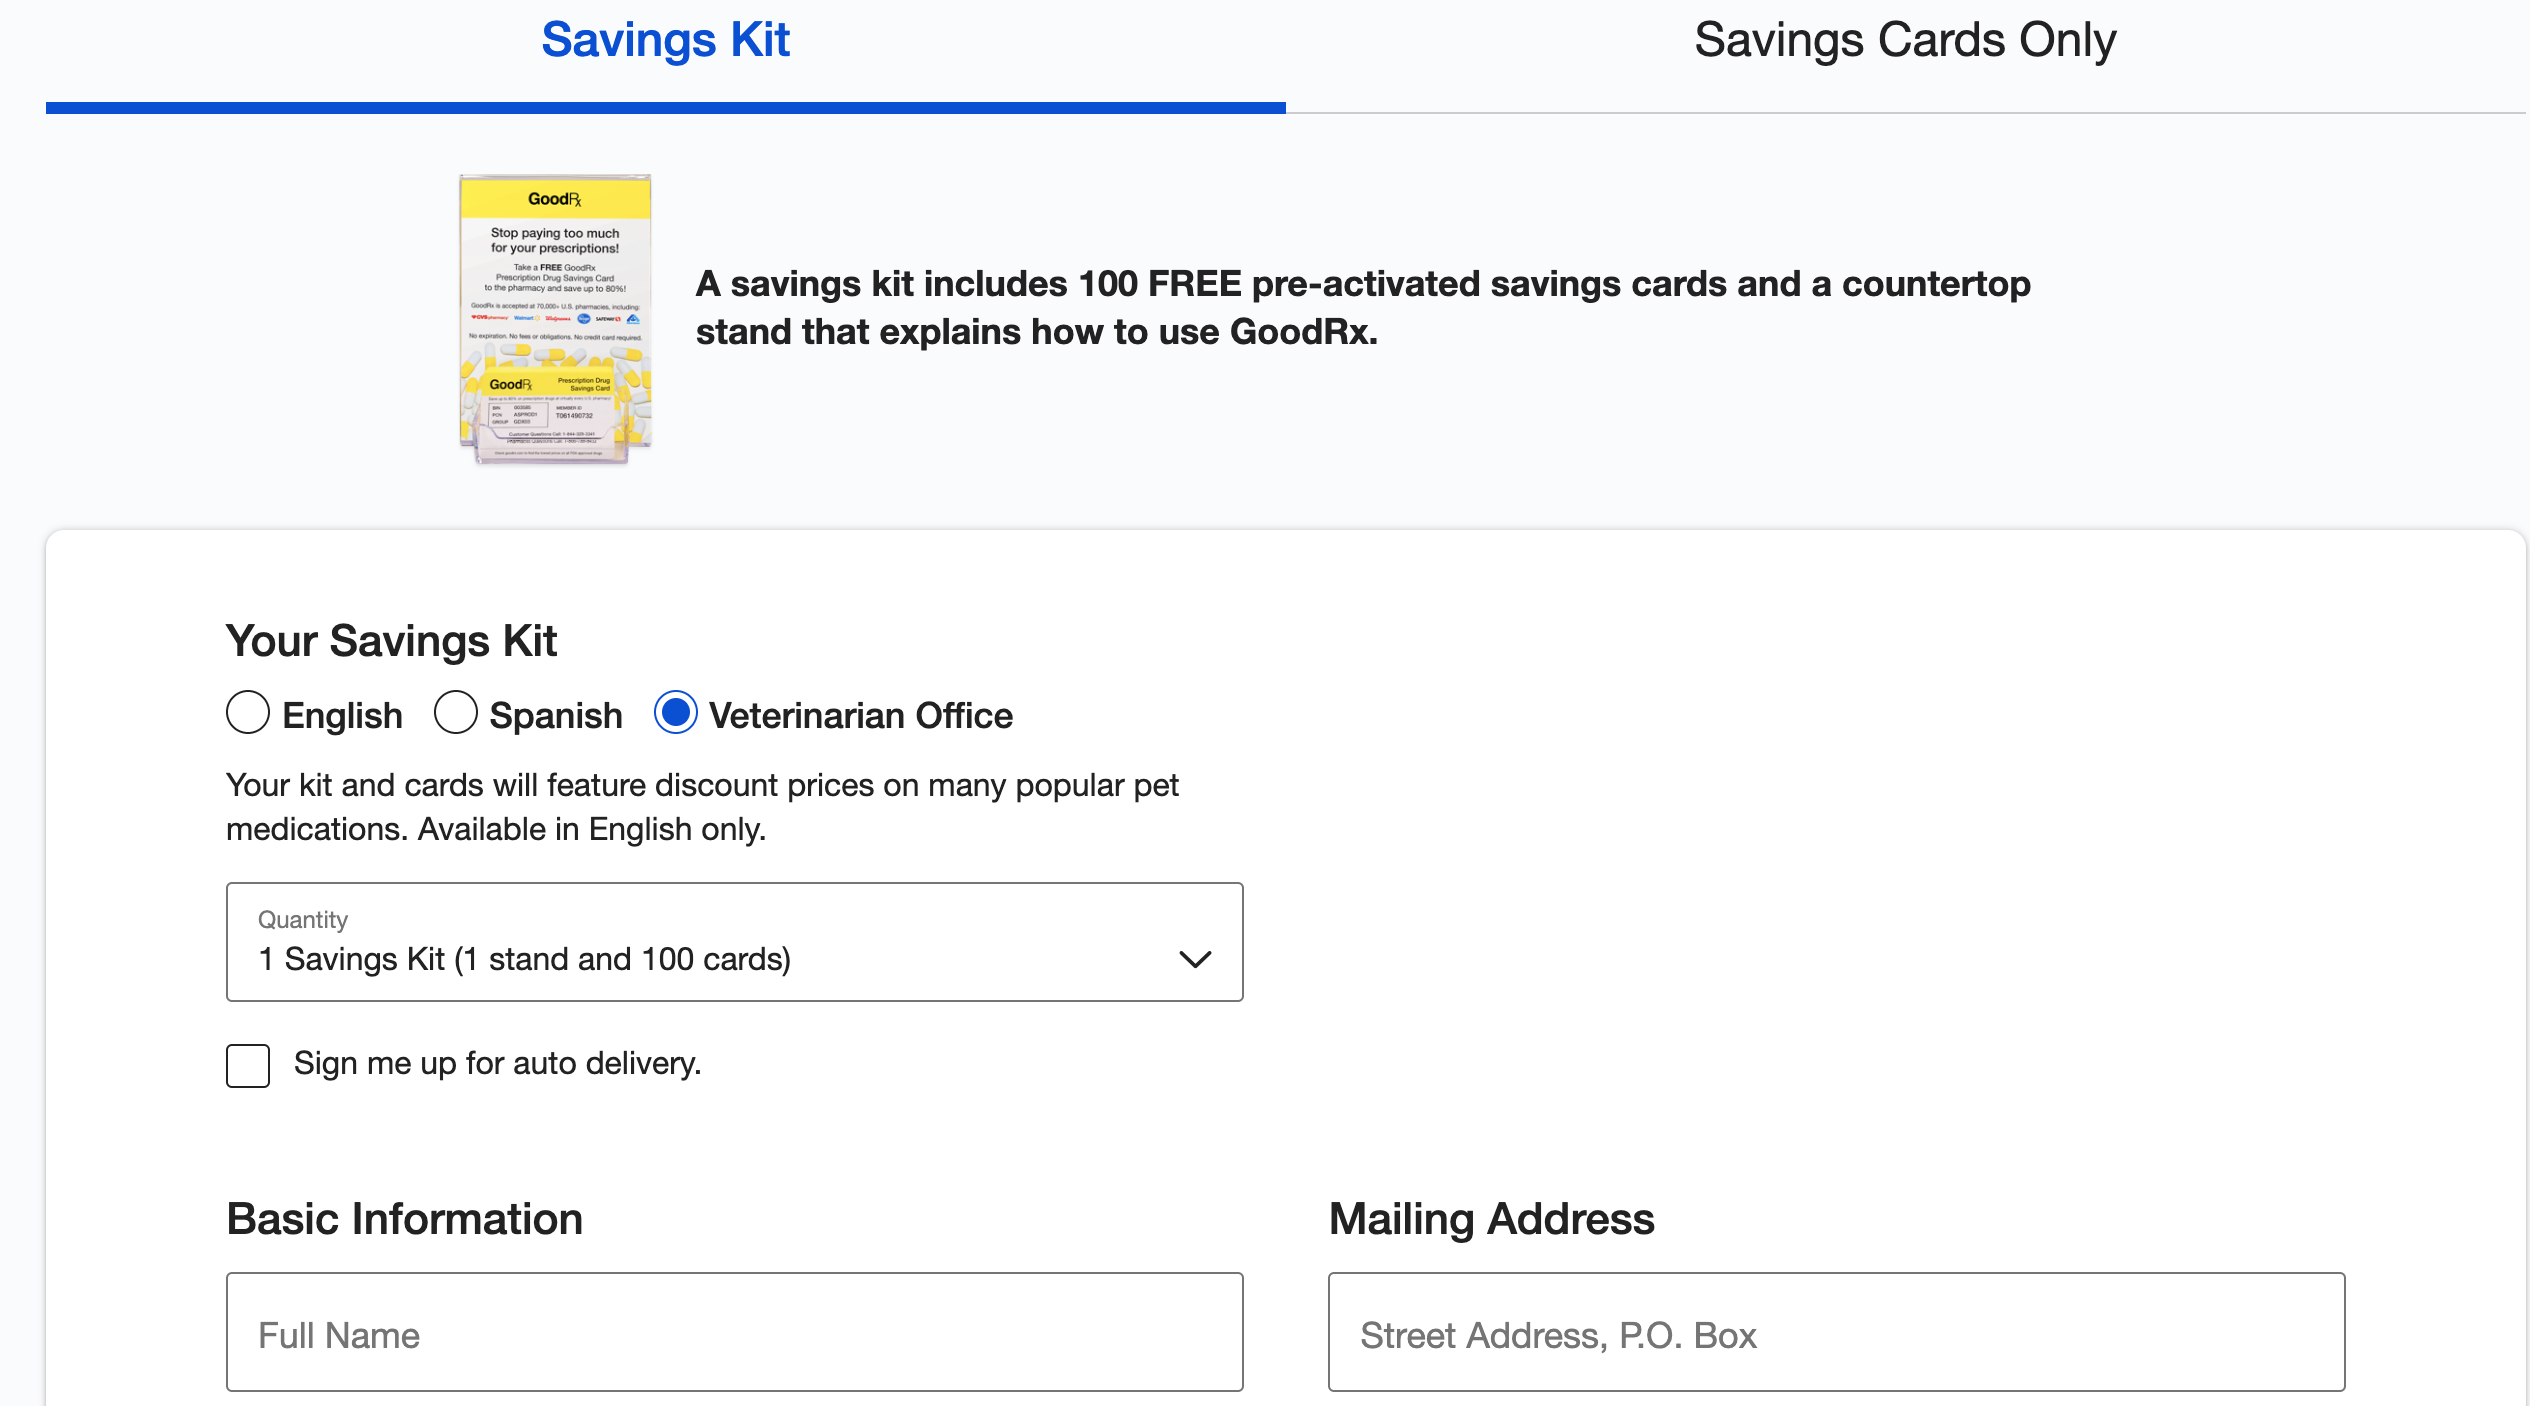
Task: Focus the Street Address, P.O. Box field
Action: [x=1837, y=1332]
